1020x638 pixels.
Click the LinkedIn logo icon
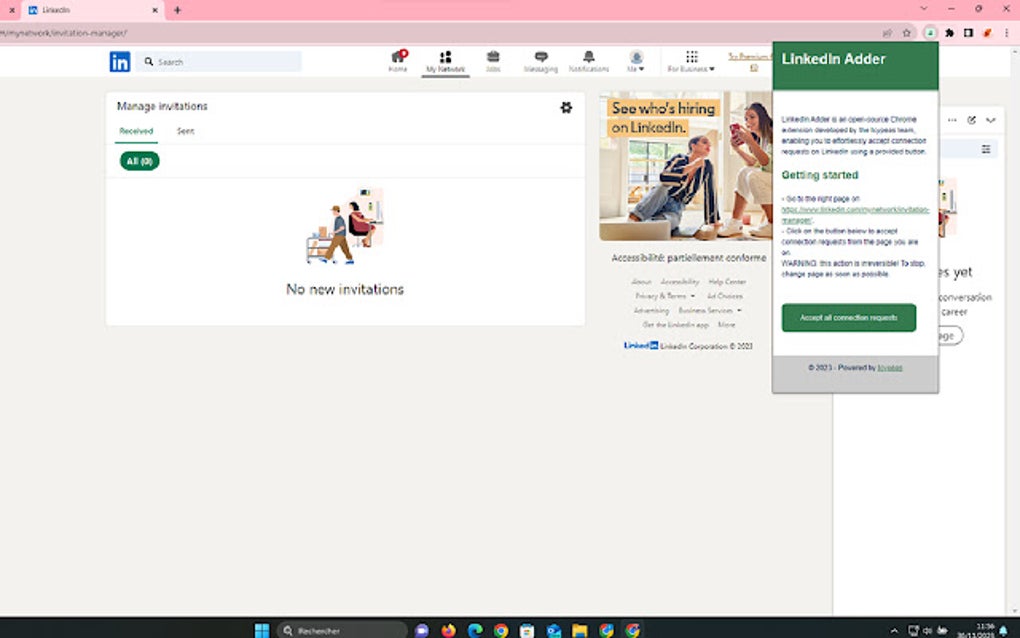[x=120, y=61]
